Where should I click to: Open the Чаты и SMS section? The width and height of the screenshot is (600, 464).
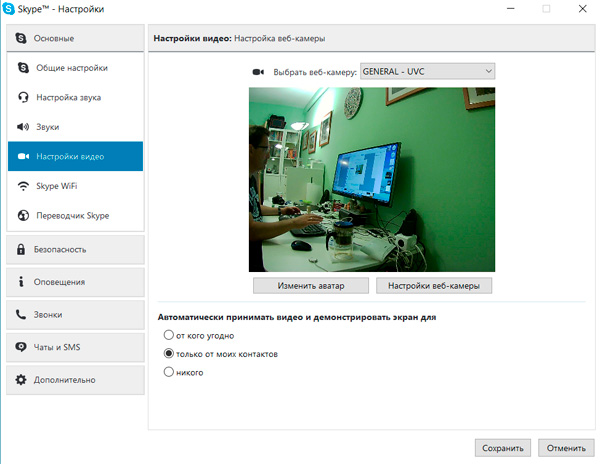(x=75, y=347)
